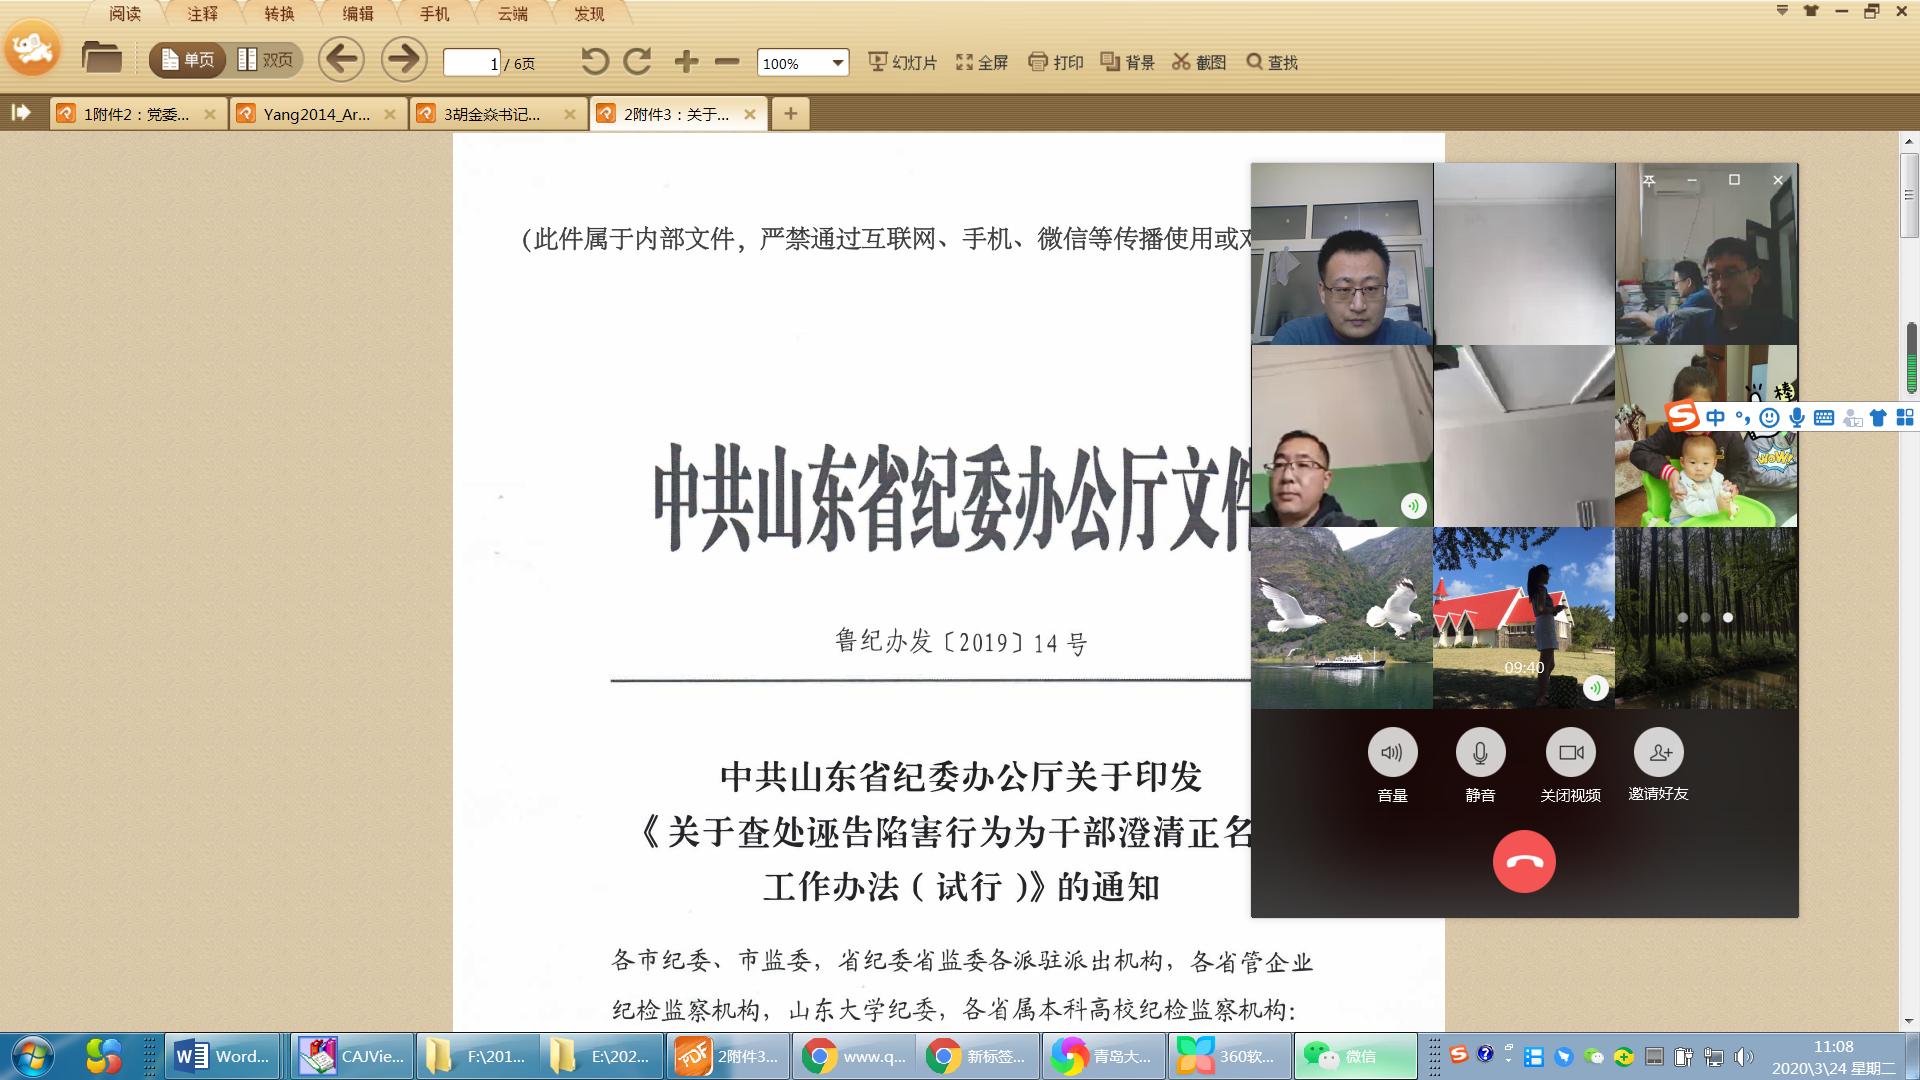Mute microphone with 静音 button
This screenshot has height=1080, width=1920.
tap(1480, 754)
